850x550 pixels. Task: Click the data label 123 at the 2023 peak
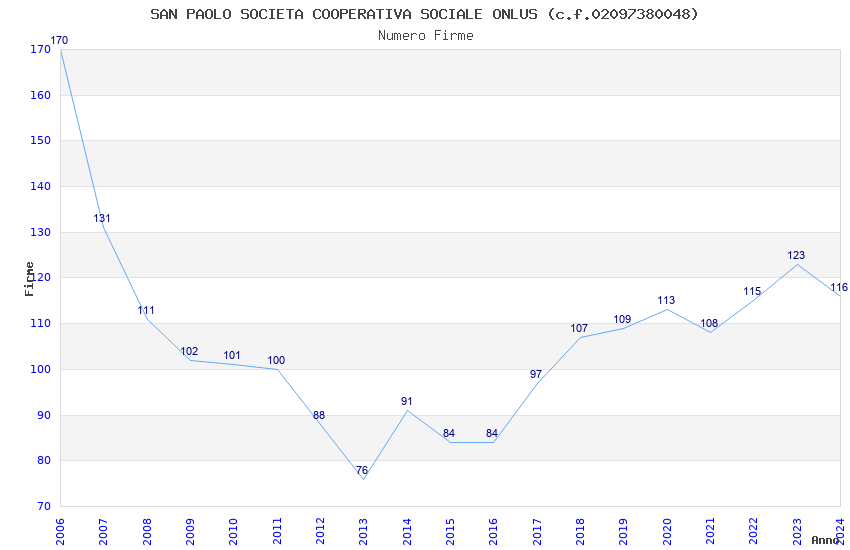796,255
